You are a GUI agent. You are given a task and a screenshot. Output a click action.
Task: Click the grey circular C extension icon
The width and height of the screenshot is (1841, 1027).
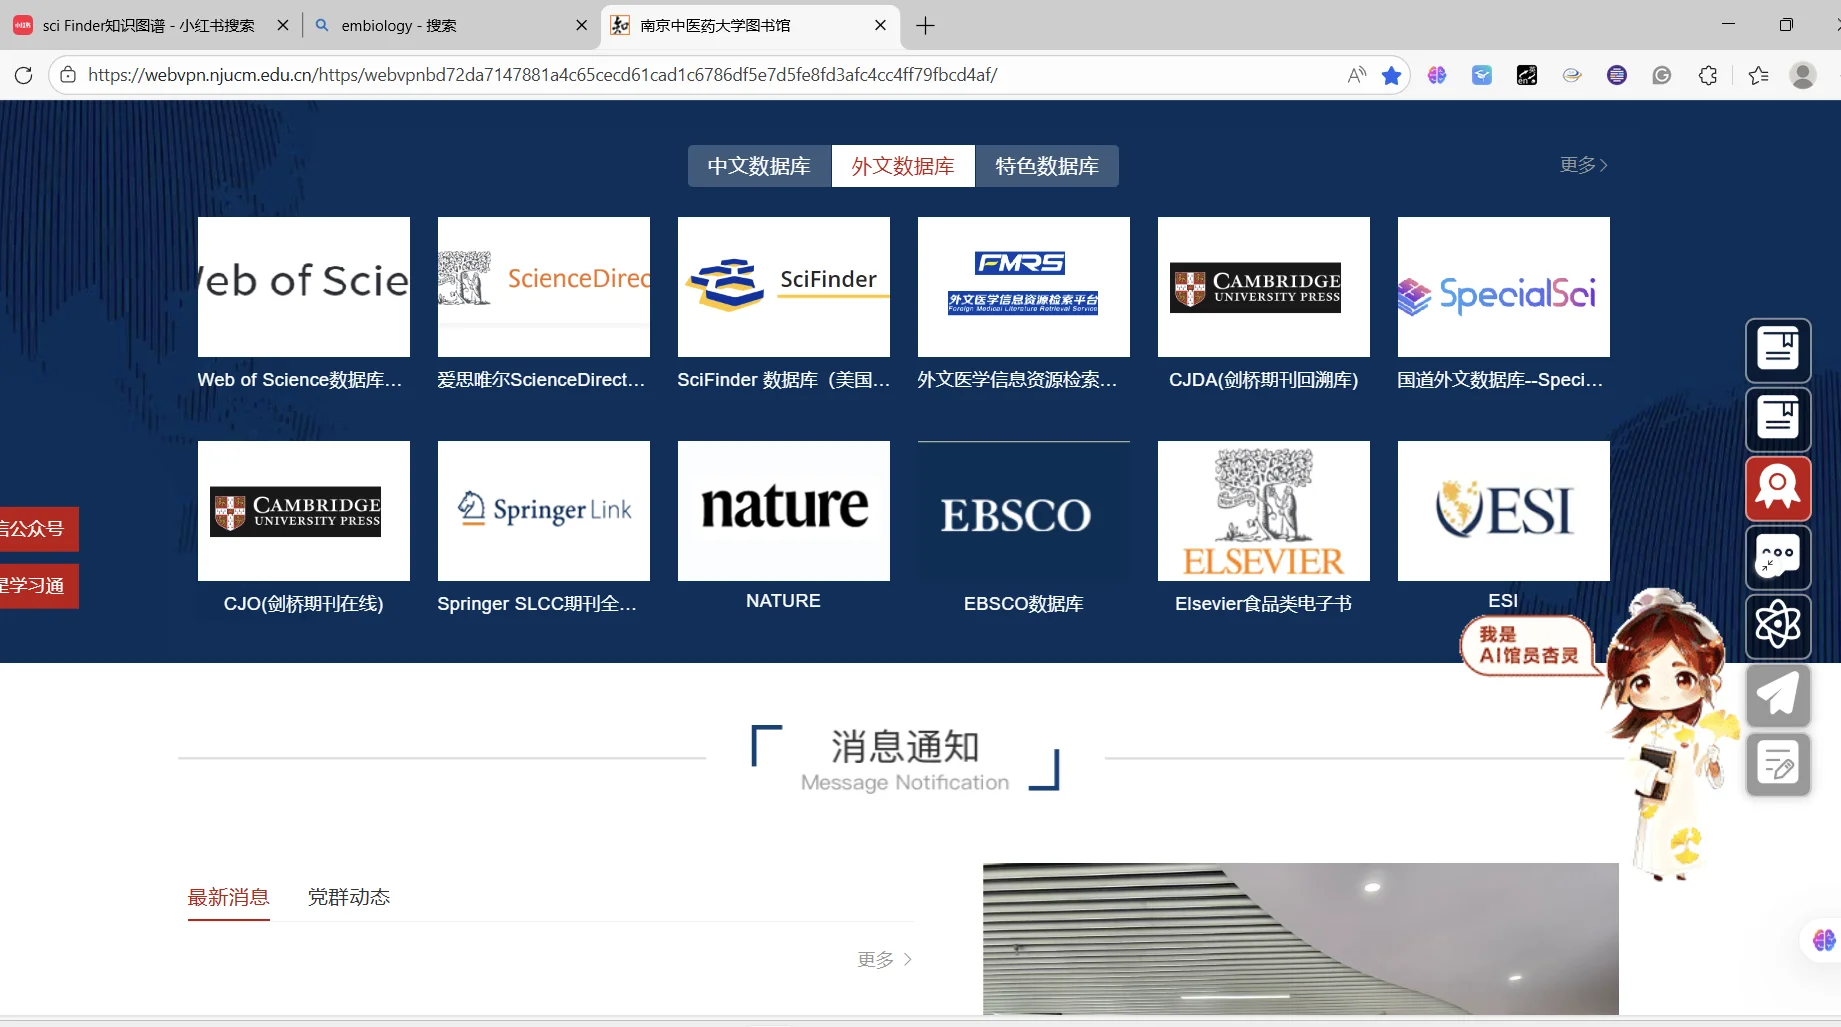(1662, 75)
